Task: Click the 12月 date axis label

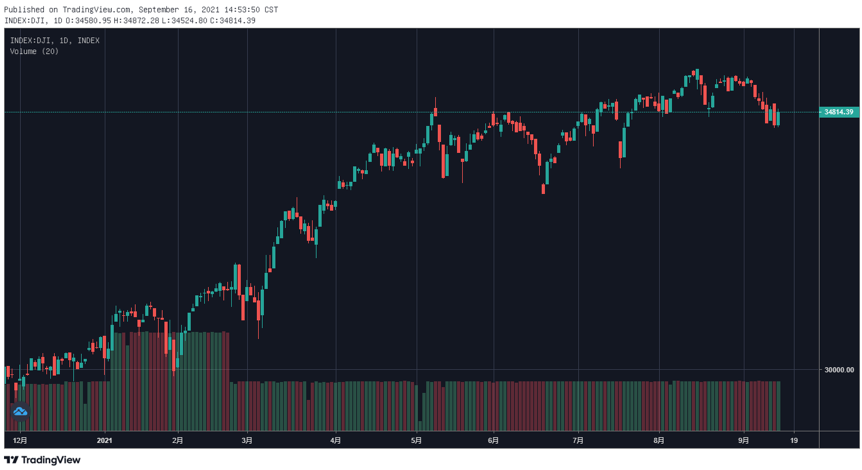Action: (x=20, y=440)
